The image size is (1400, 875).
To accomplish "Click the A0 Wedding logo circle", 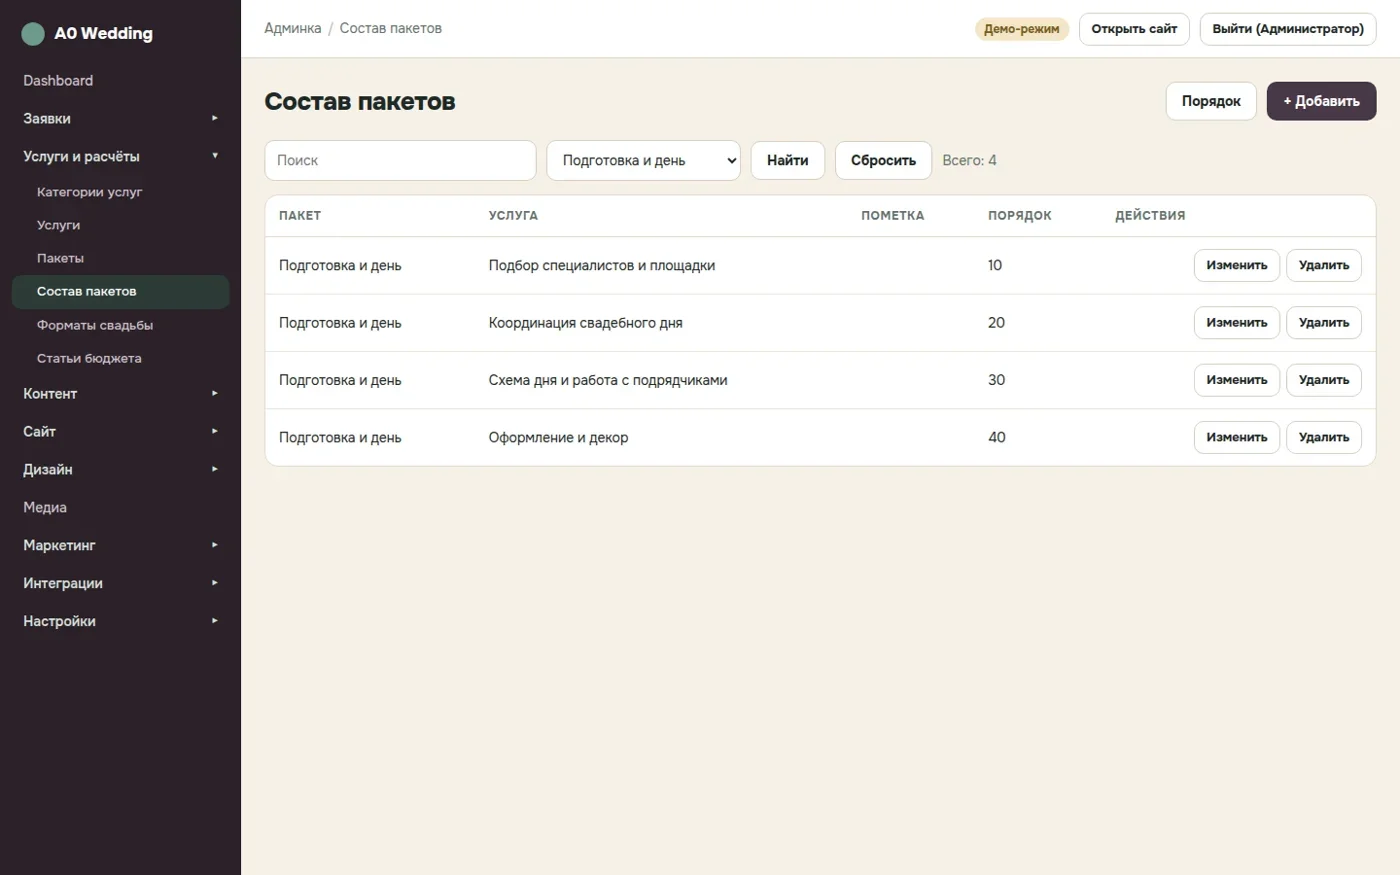I will 33,34.
